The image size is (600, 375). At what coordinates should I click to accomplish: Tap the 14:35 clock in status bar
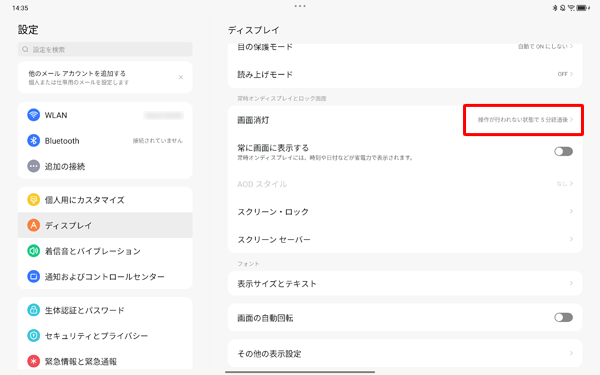[20, 8]
